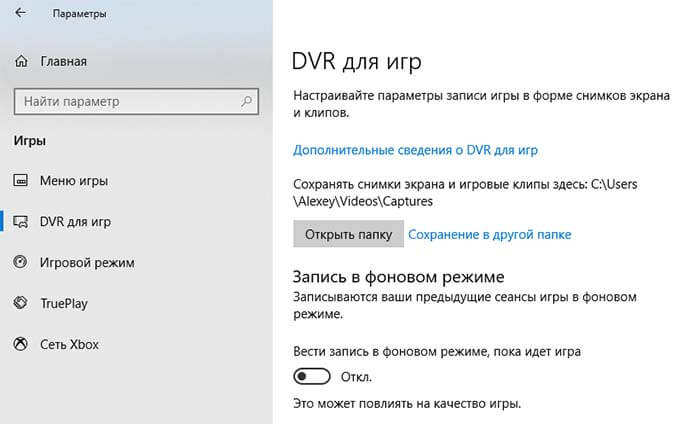This screenshot has height=424, width=700.
Task: Click the DVR для игр page heading
Action: coord(356,61)
